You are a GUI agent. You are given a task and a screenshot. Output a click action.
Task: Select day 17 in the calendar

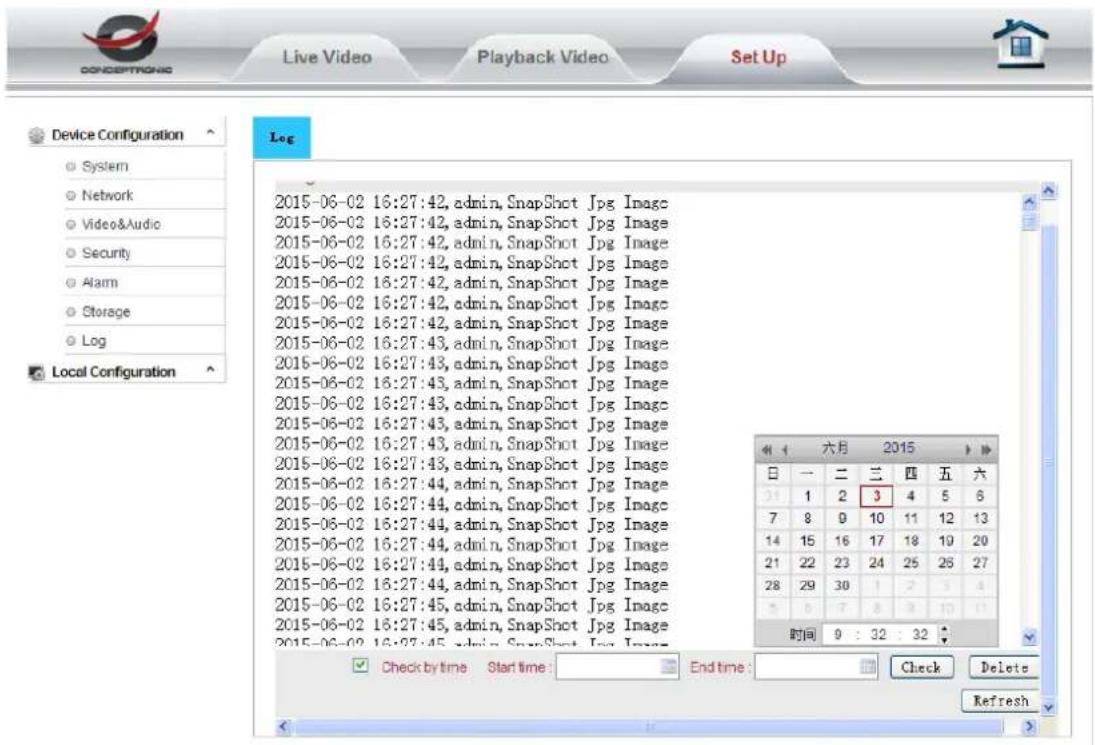876,540
